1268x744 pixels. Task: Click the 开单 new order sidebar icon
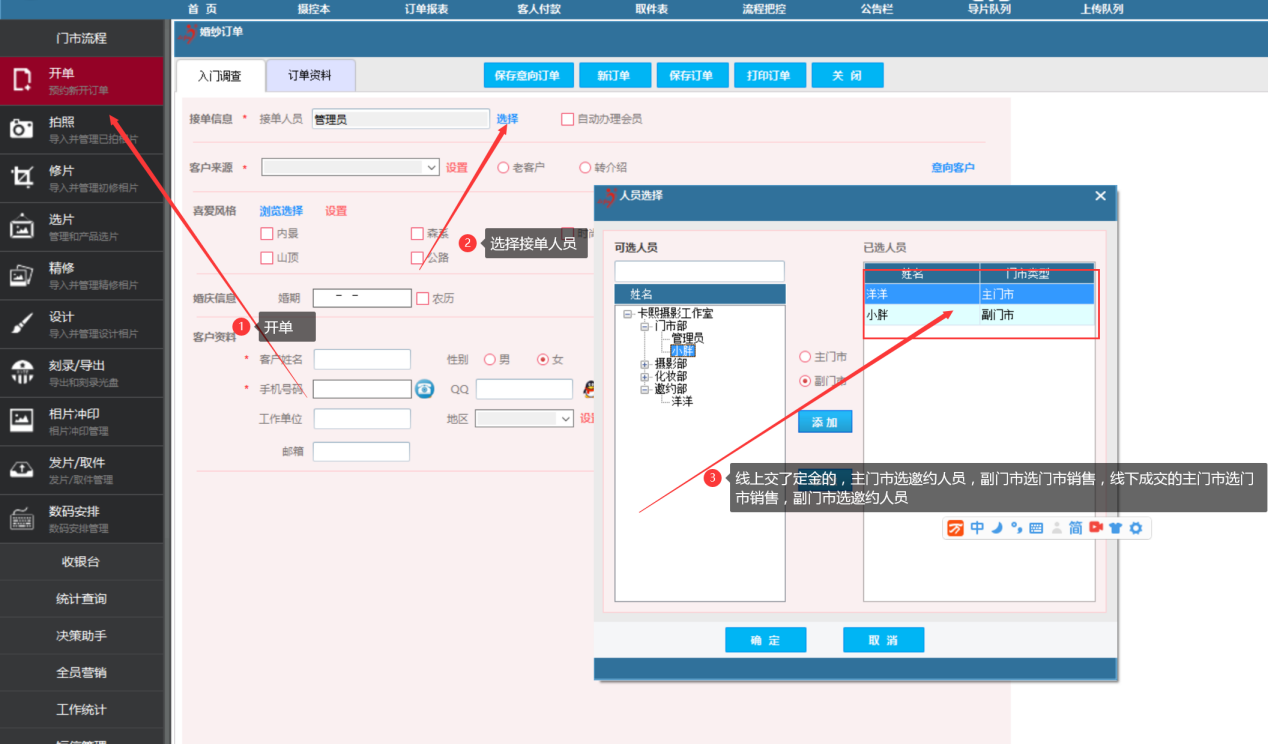point(22,81)
